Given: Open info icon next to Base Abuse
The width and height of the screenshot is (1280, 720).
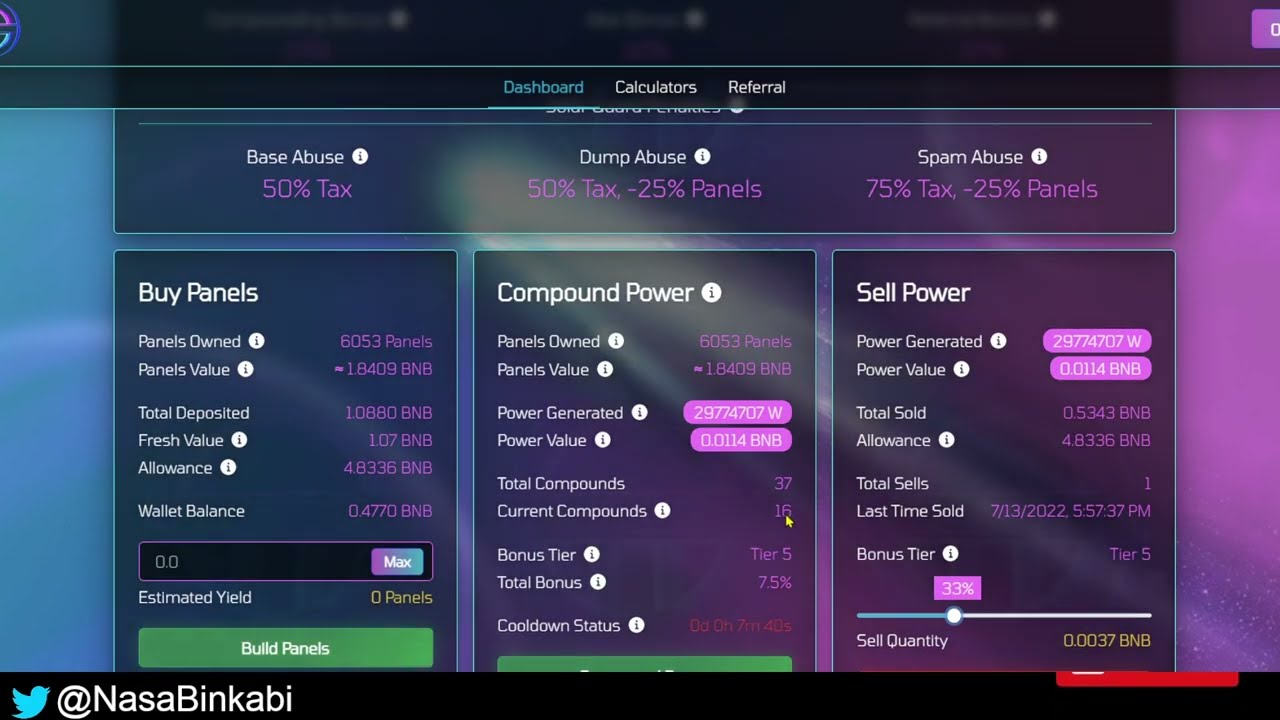Looking at the screenshot, I should click(x=360, y=157).
